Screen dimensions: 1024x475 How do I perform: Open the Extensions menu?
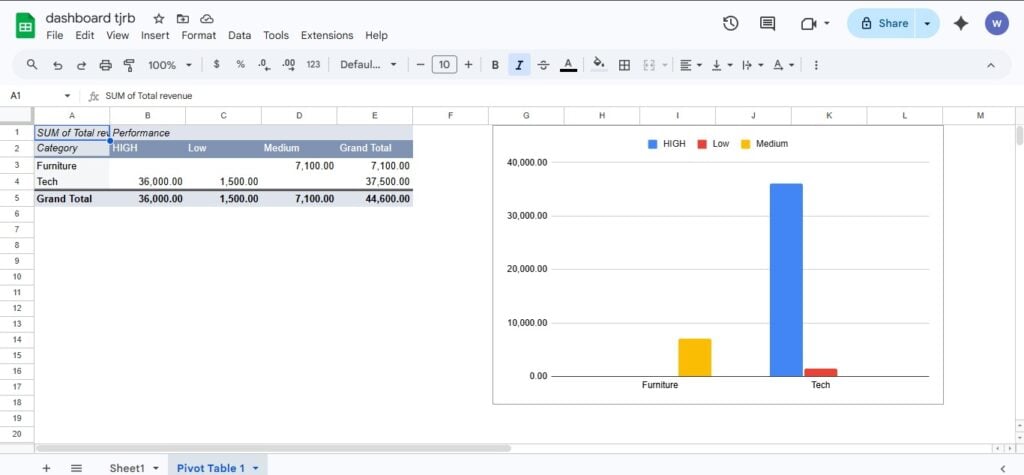coord(327,35)
